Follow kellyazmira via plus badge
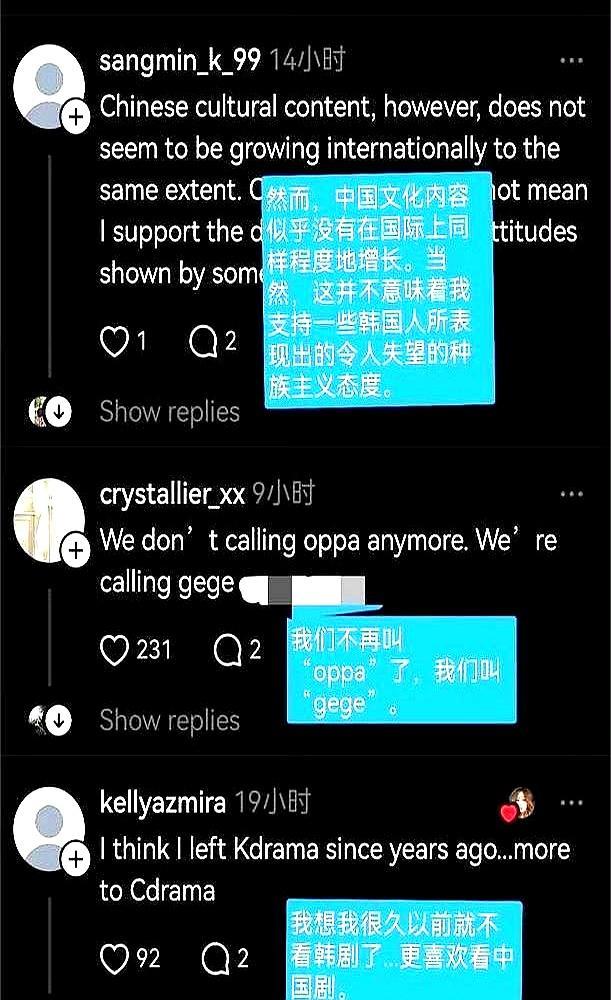 click(x=76, y=859)
